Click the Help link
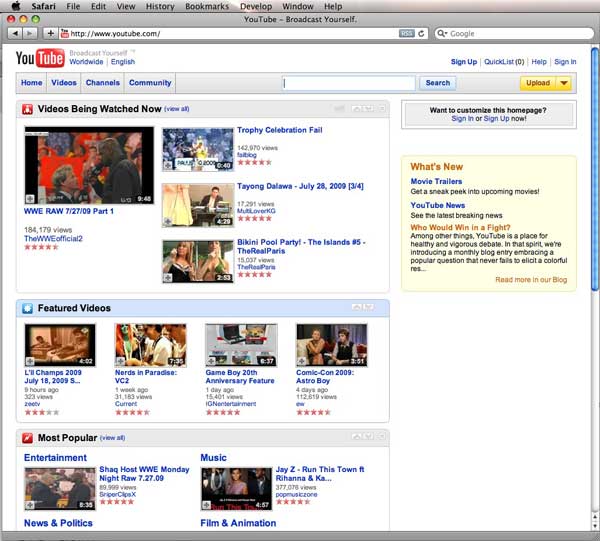The image size is (600, 541). click(539, 62)
